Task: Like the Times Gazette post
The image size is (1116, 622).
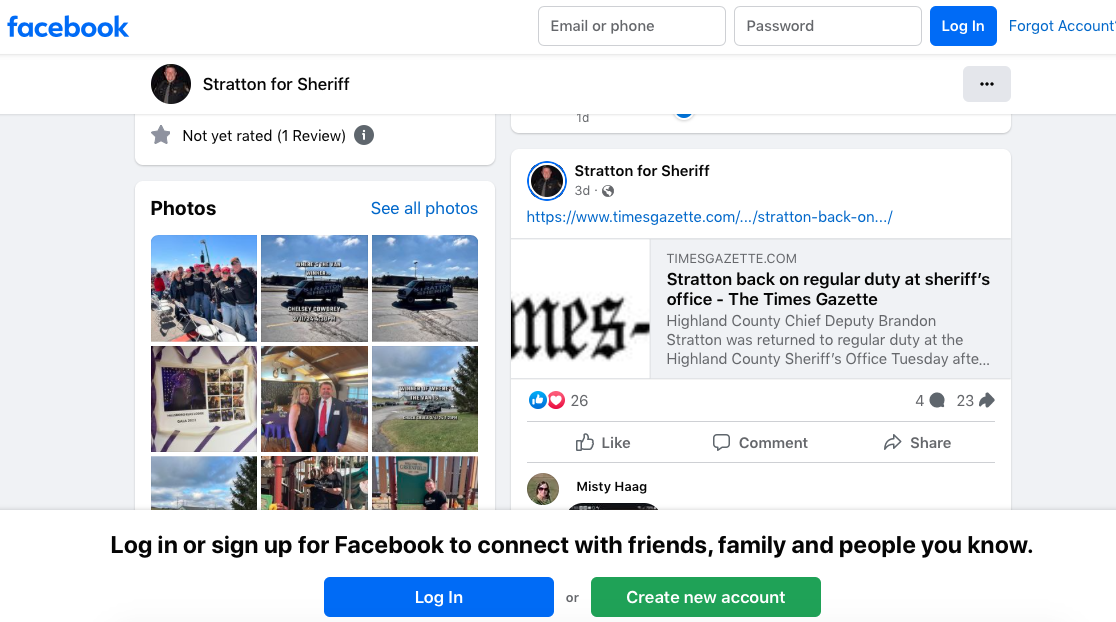Action: coord(603,443)
